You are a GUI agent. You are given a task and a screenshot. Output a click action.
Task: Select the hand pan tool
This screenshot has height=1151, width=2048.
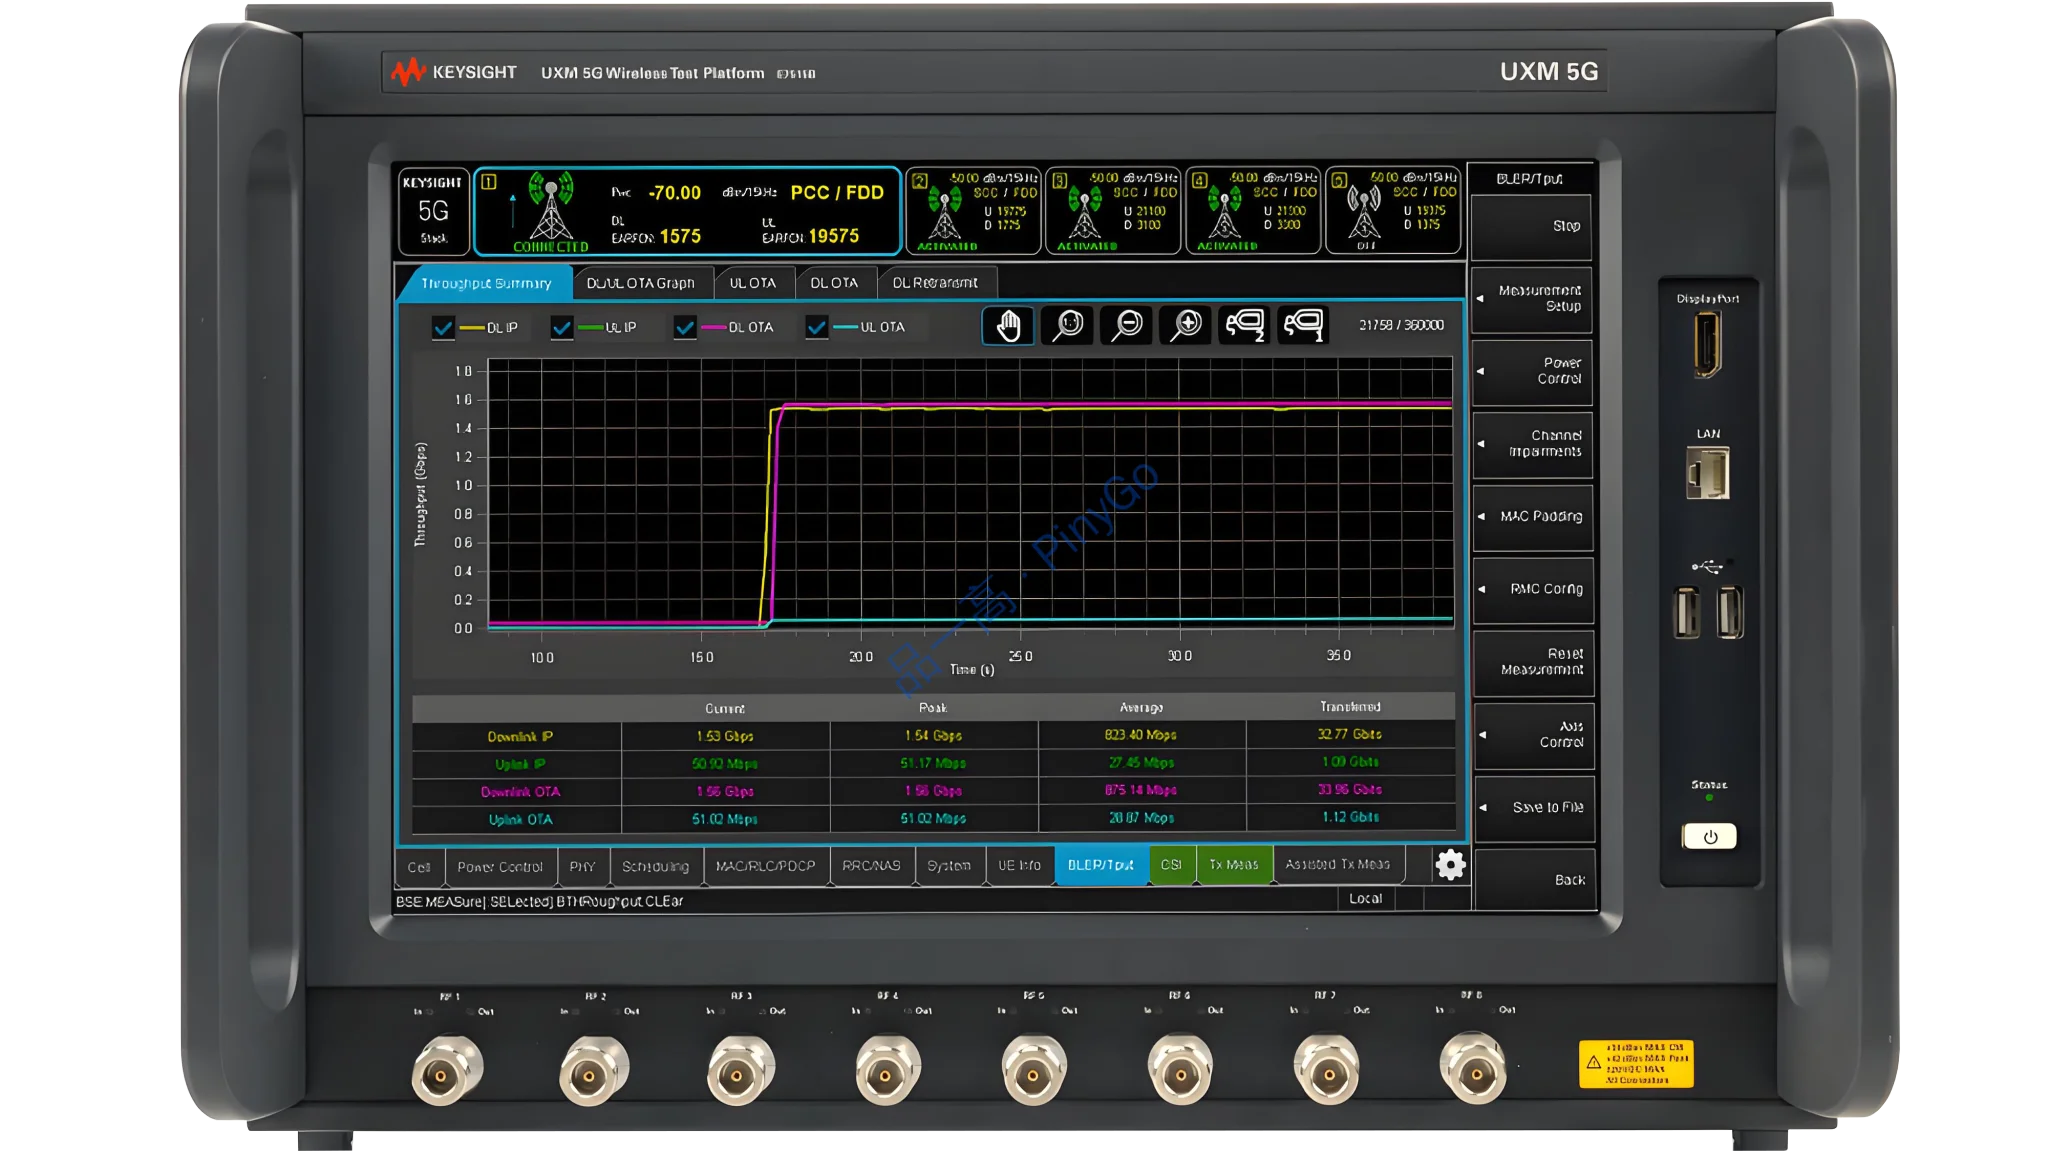pyautogui.click(x=1008, y=325)
